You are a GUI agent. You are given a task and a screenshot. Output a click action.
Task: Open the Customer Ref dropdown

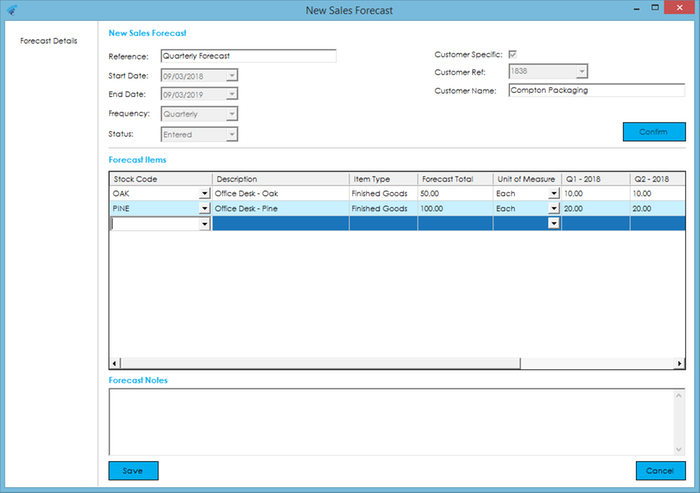tap(581, 71)
